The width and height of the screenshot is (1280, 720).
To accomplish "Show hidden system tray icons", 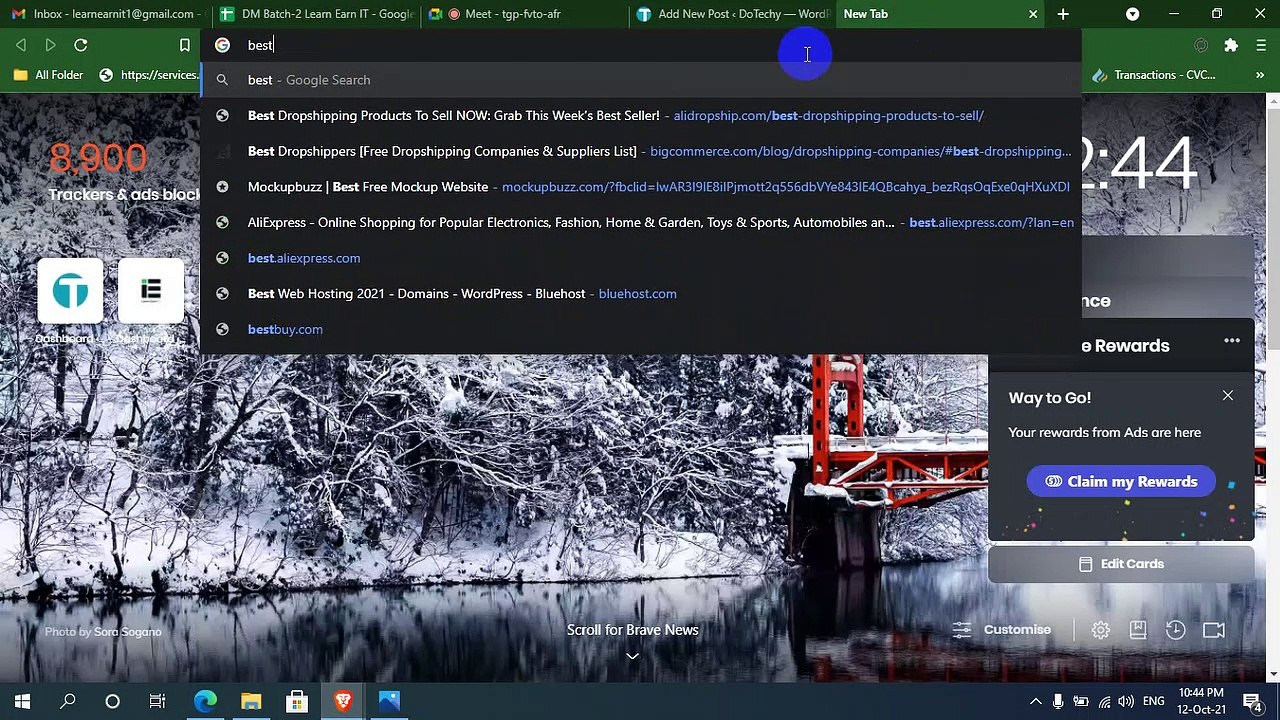I will [x=1036, y=701].
